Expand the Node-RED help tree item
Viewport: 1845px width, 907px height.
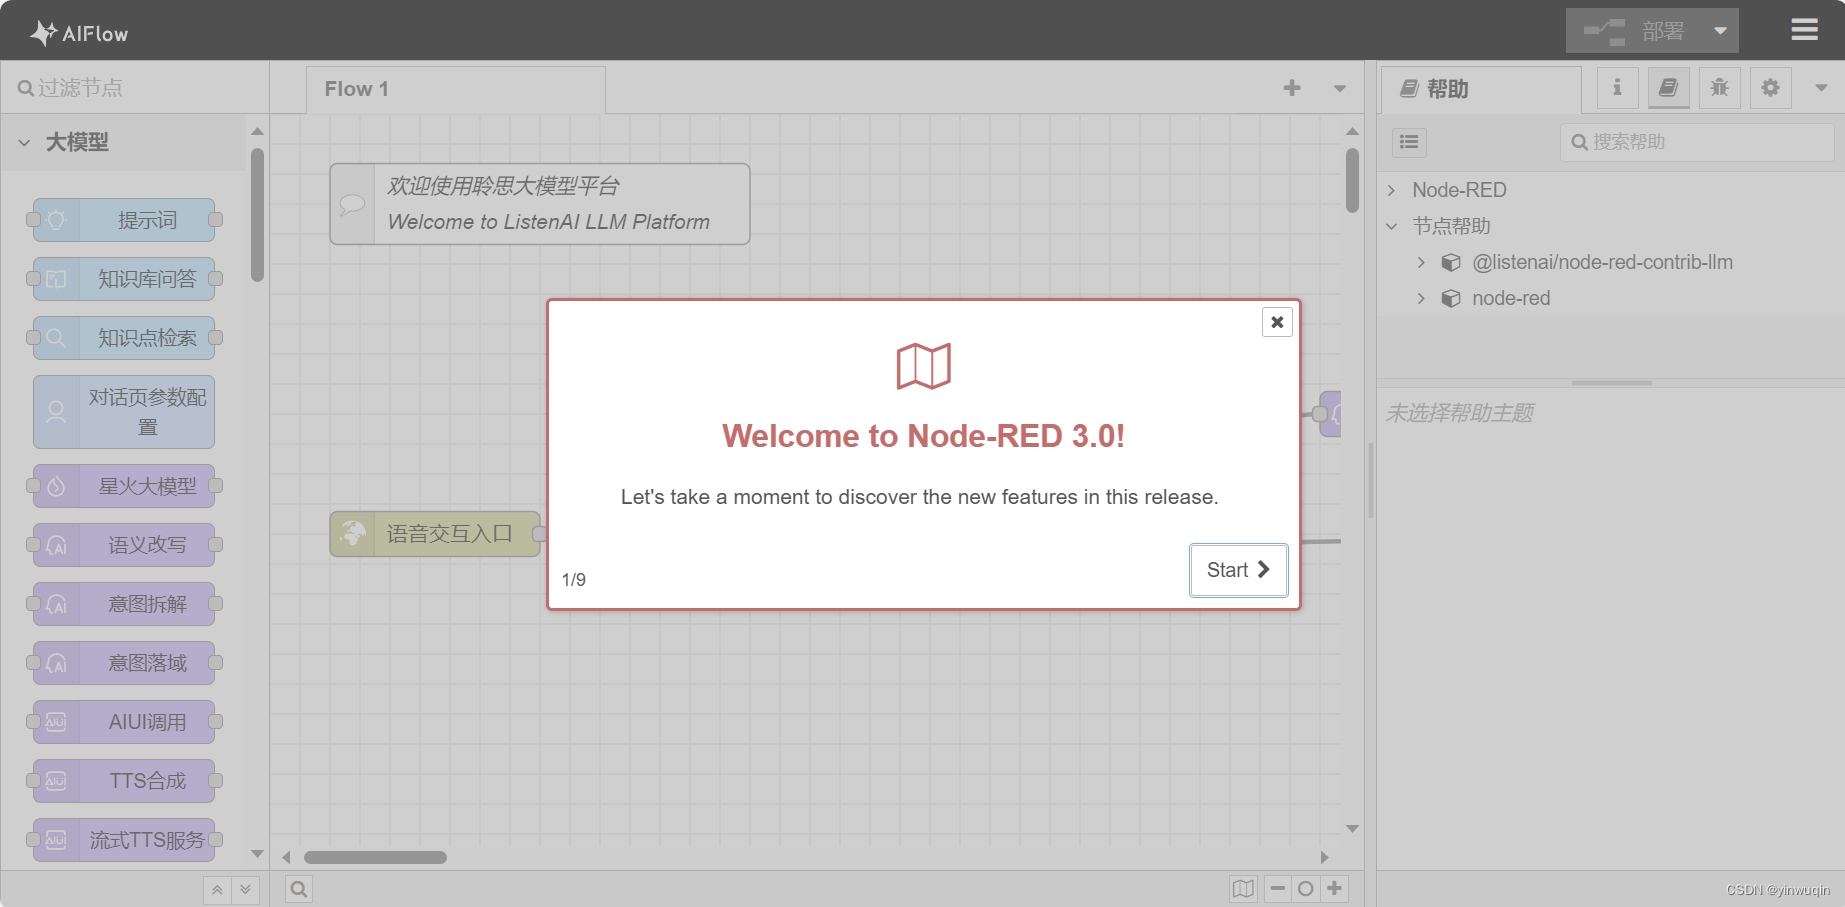click(x=1391, y=190)
